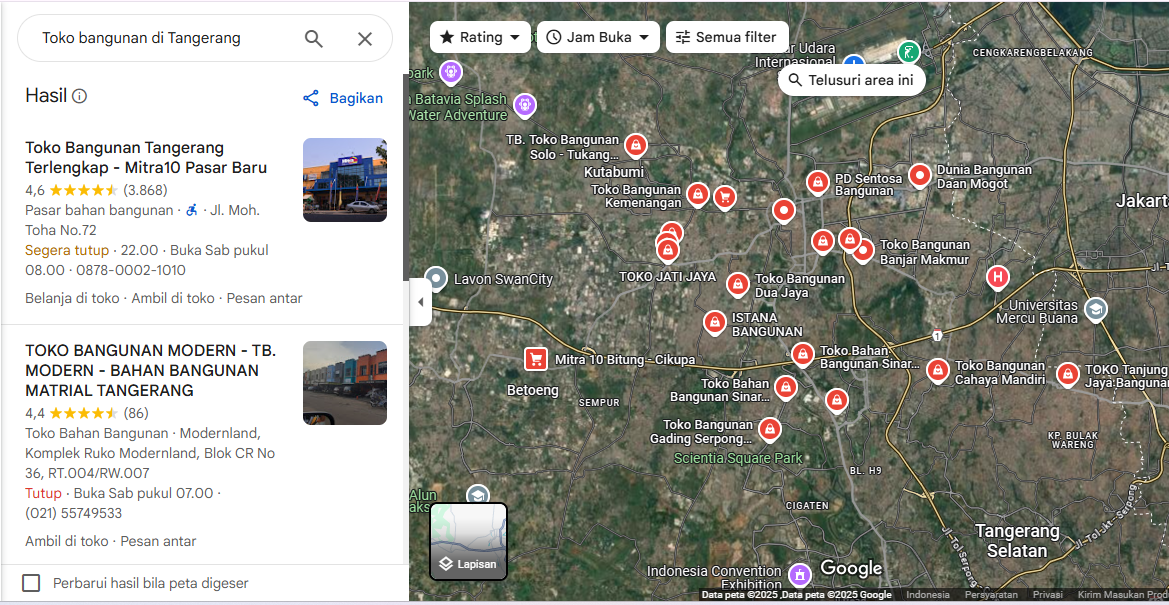Click the 'Tangerang Selatan' map label
Screen dimensions: 1169x605
[1018, 541]
